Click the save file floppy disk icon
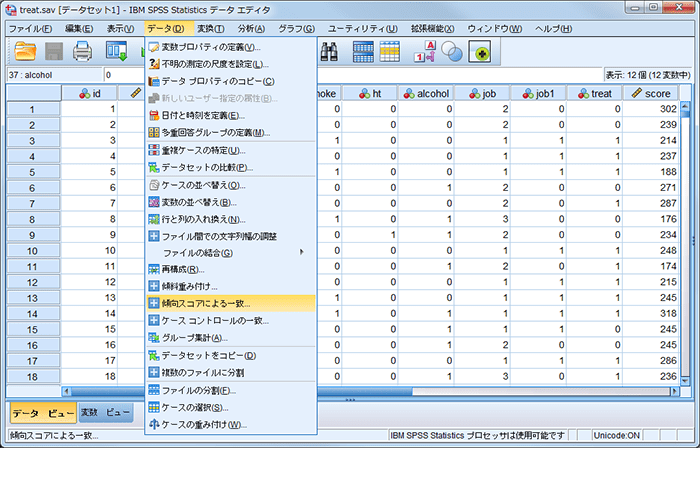700x500 pixels. (x=54, y=51)
